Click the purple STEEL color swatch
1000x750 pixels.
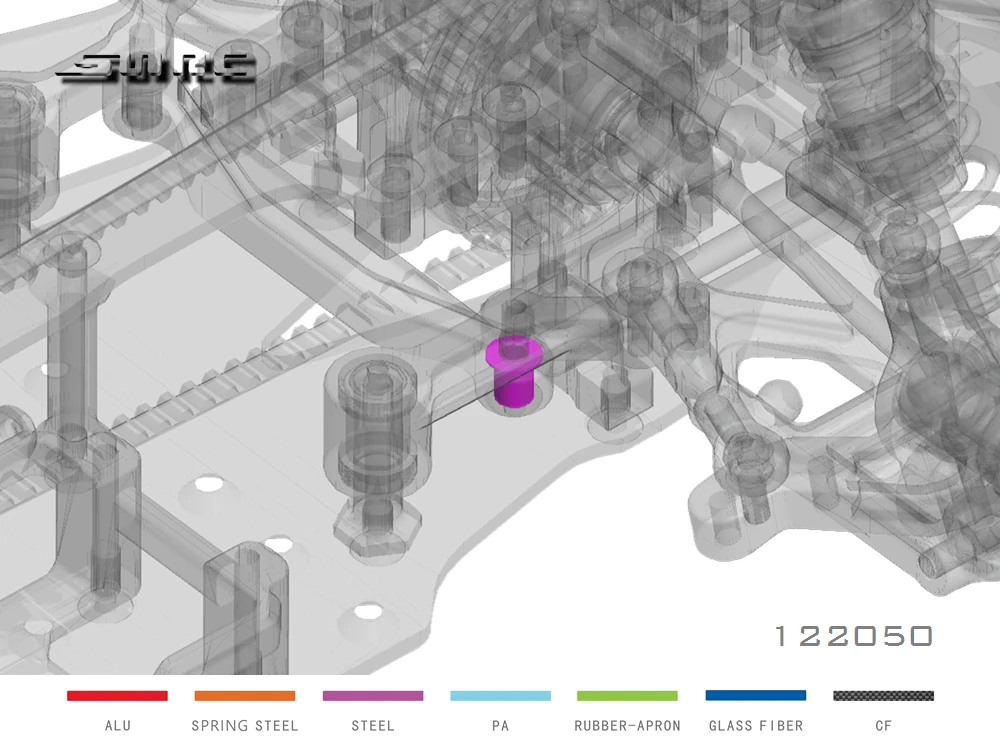tap(373, 696)
